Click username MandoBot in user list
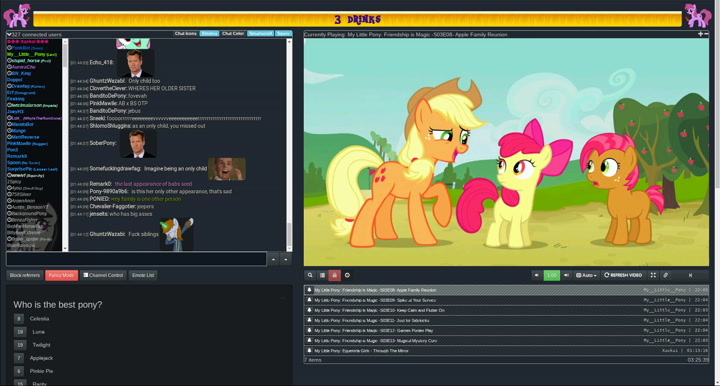The height and width of the screenshot is (386, 720). pyautogui.click(x=23, y=124)
